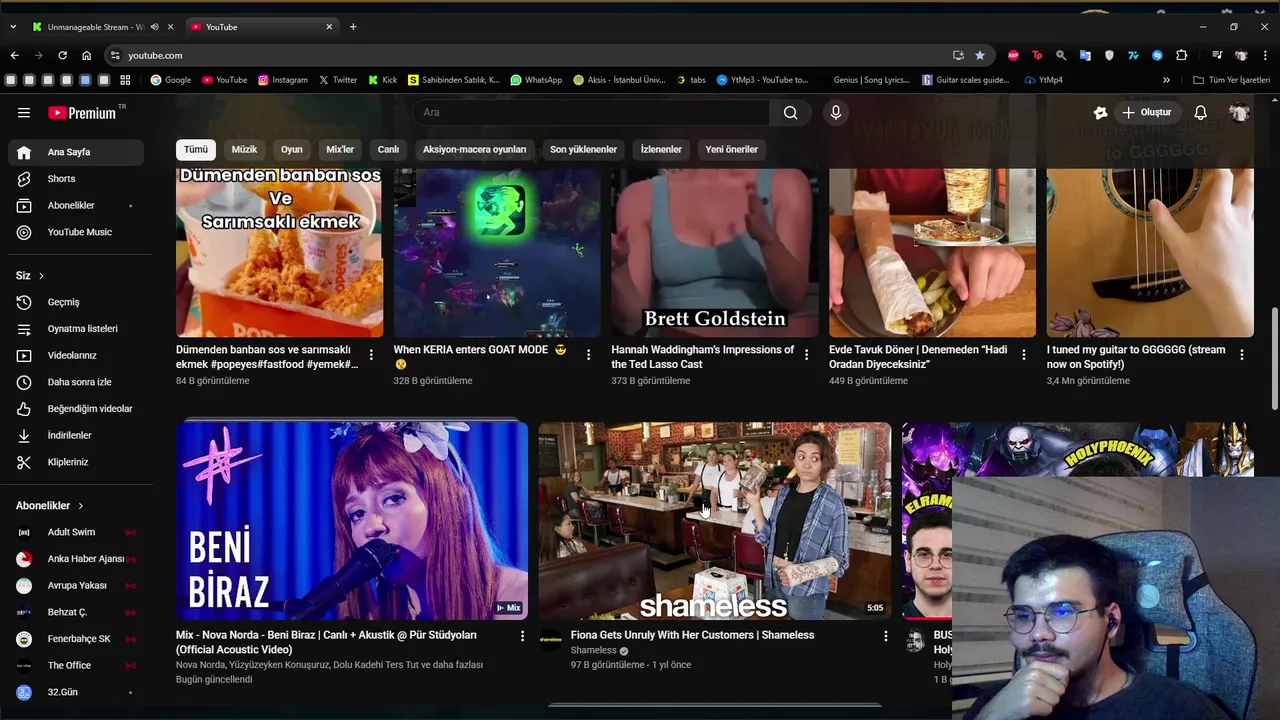
Task: Play the Beni Biraz Mix thumbnail
Action: point(352,521)
